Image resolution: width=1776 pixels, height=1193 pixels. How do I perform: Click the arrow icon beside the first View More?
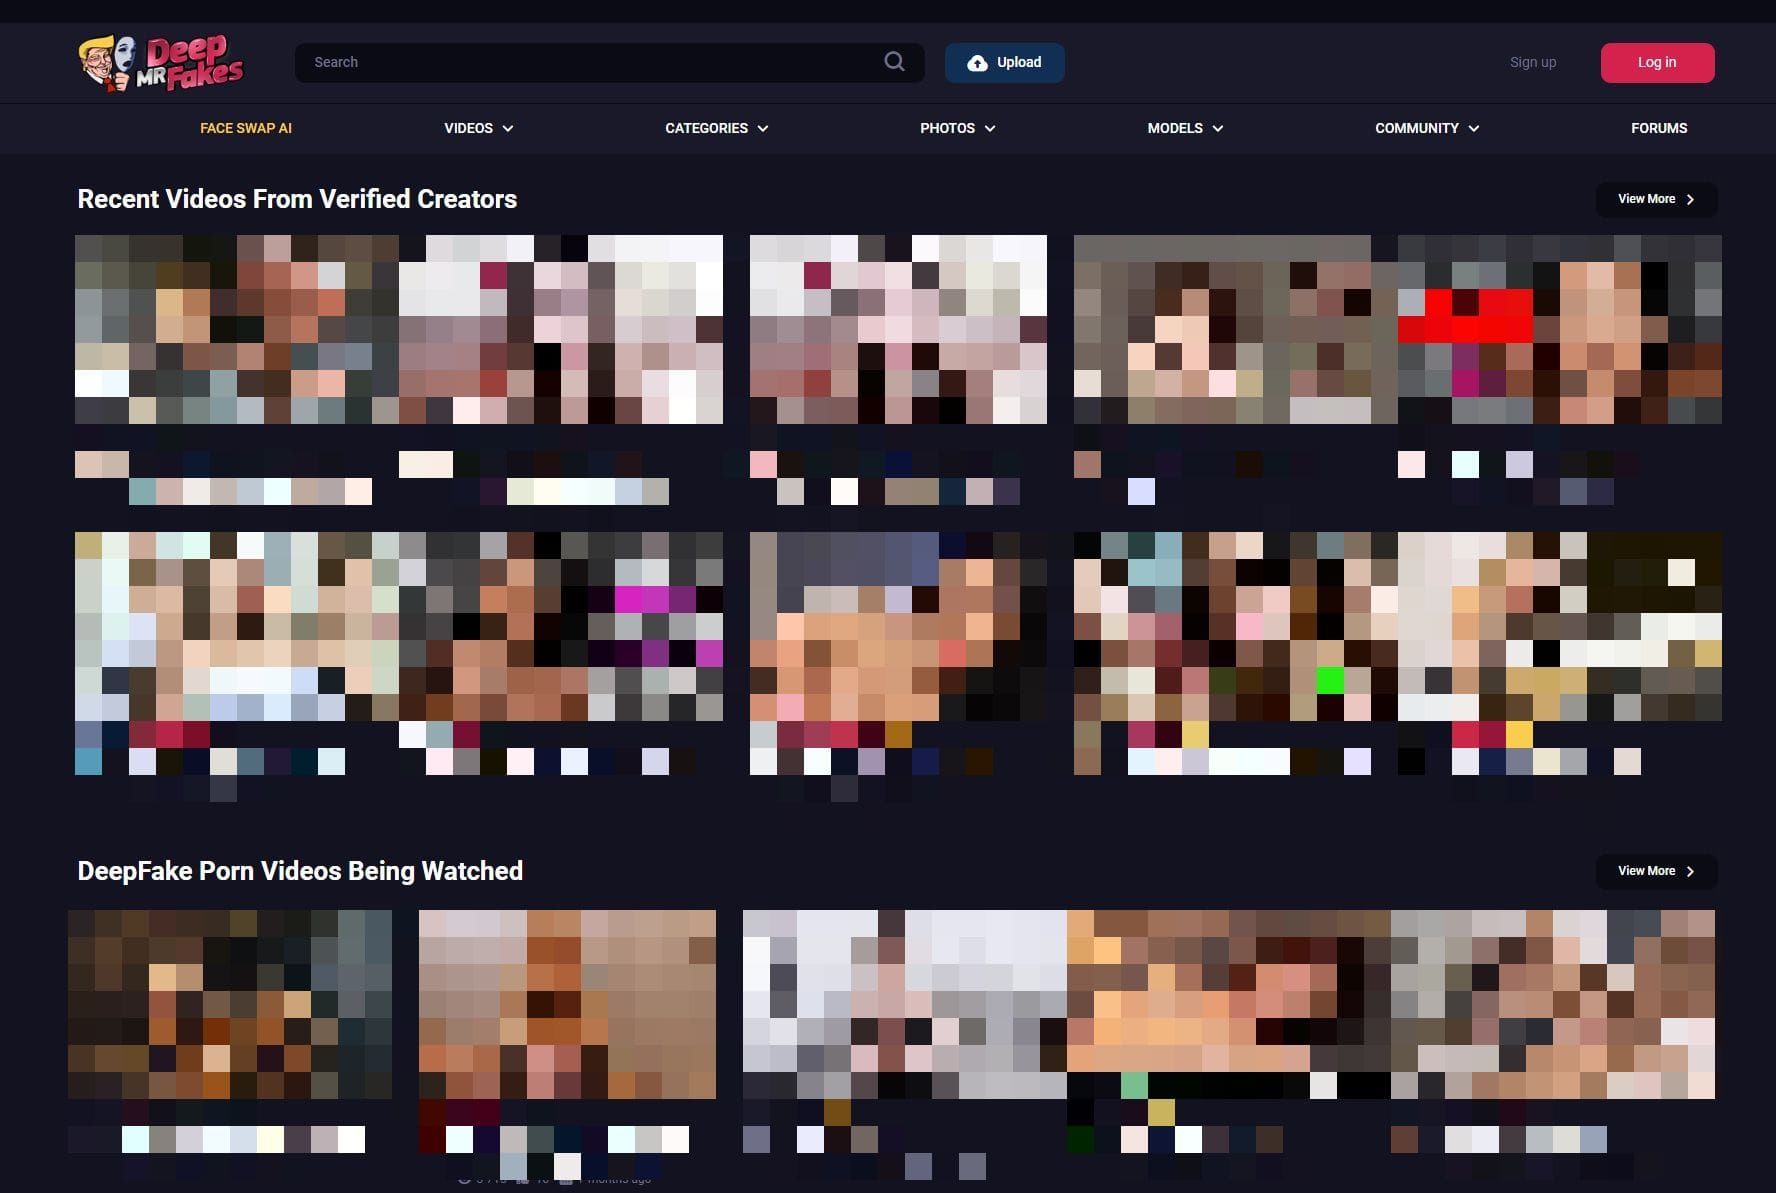pos(1690,199)
